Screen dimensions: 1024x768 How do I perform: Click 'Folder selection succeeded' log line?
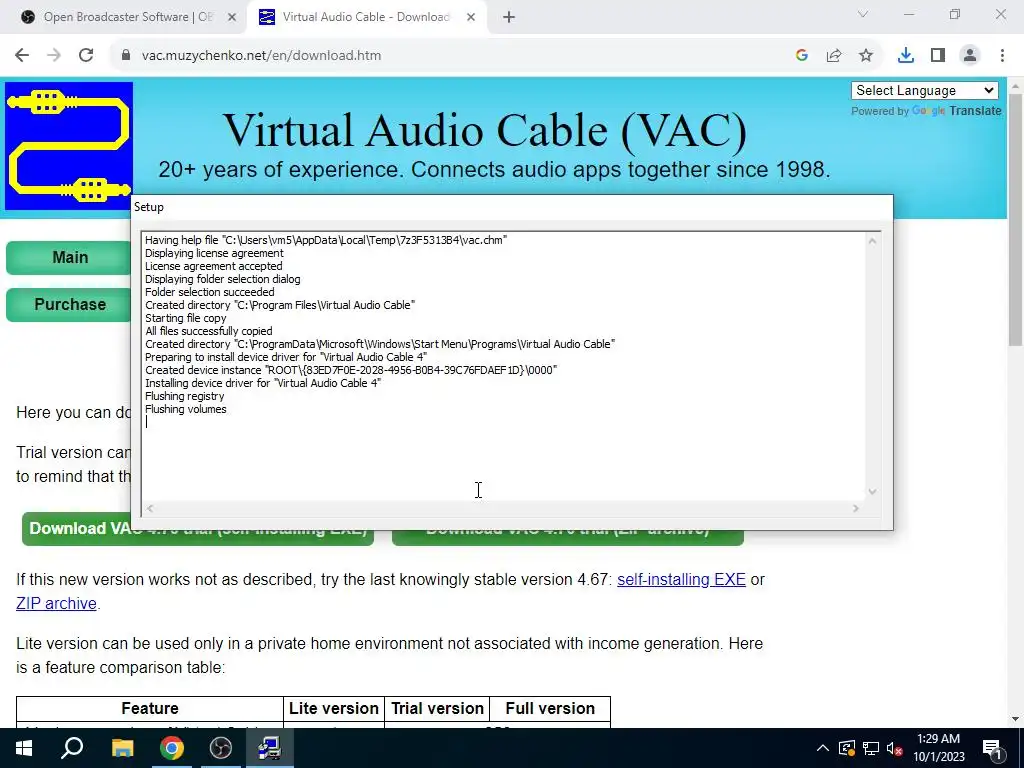tap(210, 292)
